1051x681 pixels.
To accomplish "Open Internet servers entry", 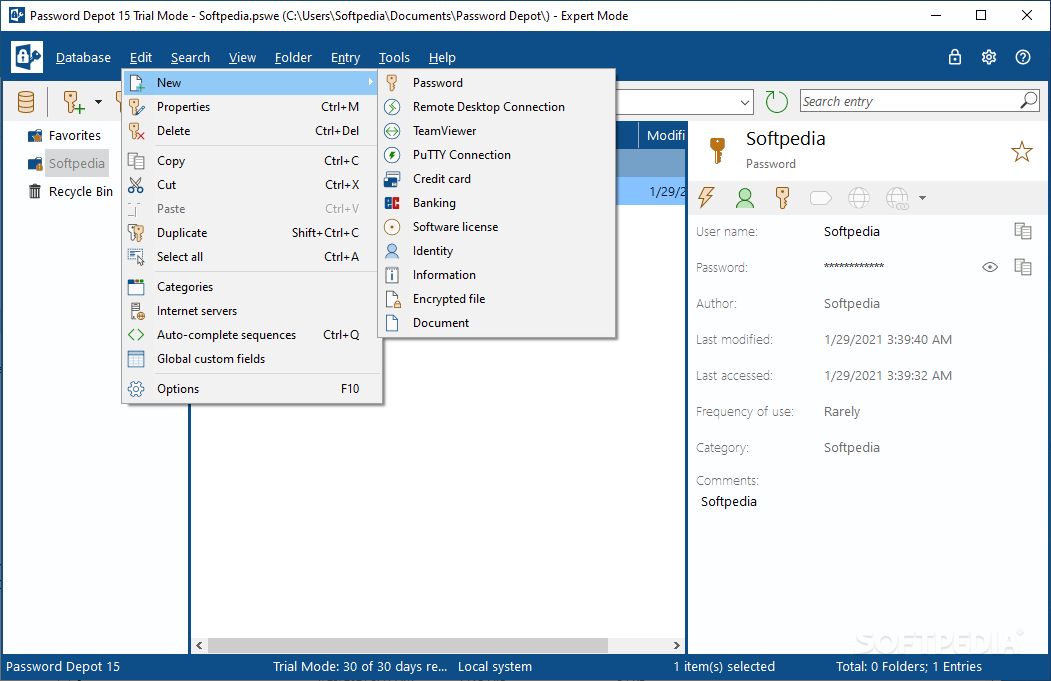I will (x=251, y=311).
